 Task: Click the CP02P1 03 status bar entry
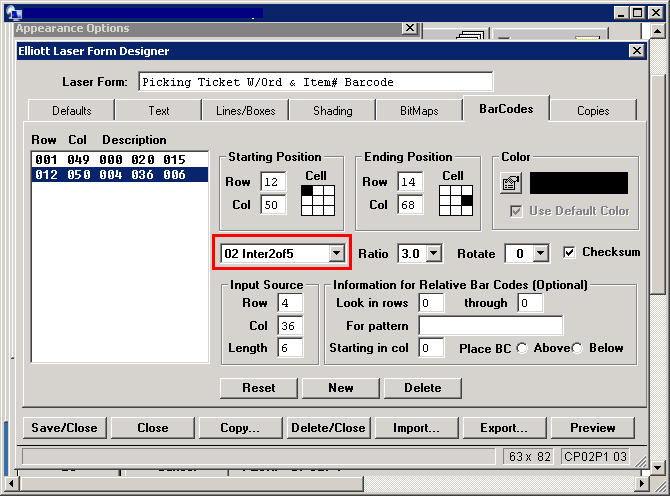point(595,457)
